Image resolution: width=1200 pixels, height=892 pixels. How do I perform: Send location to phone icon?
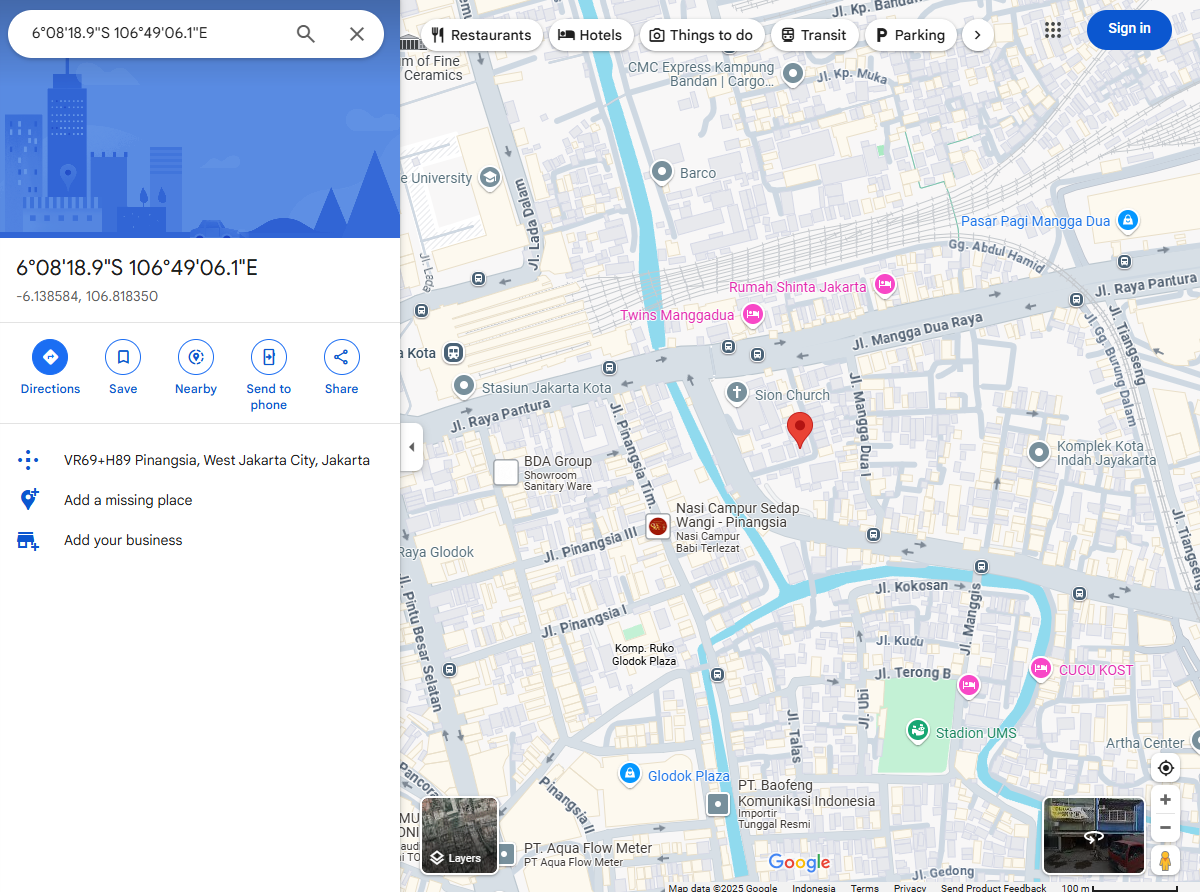click(268, 357)
